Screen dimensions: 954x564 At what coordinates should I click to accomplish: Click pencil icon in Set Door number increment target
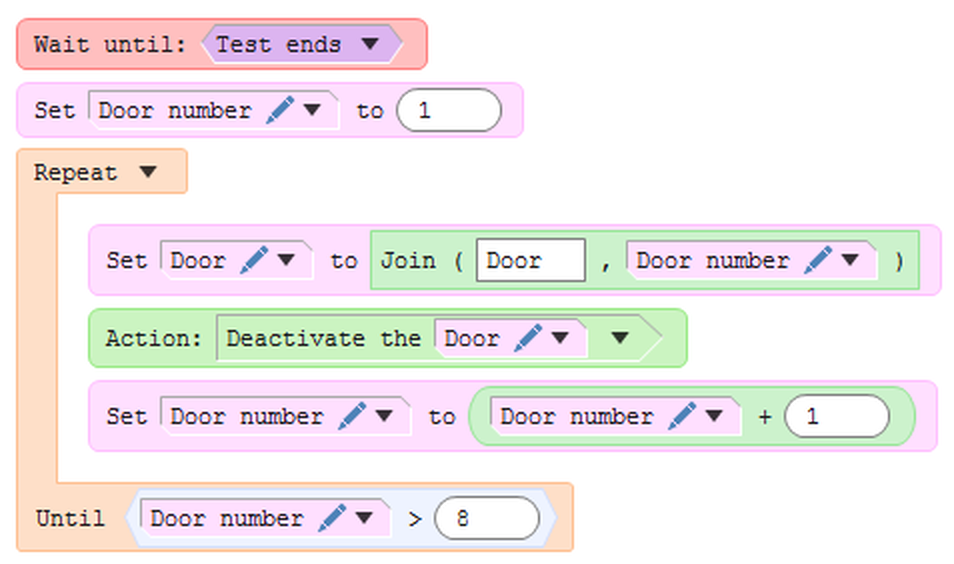351,417
